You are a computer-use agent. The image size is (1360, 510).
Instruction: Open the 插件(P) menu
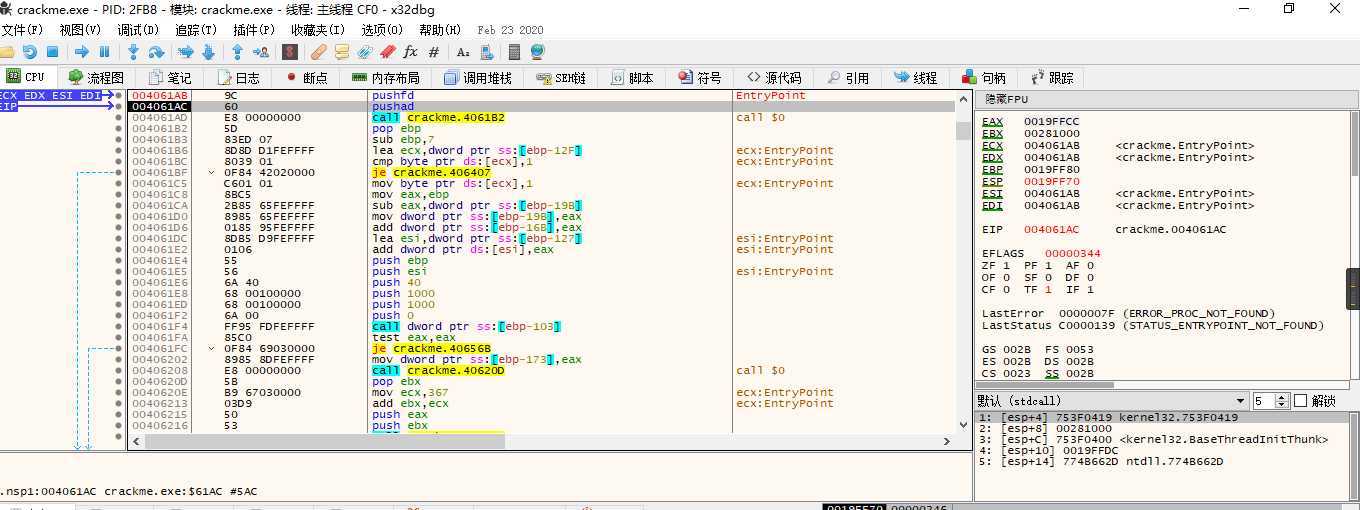254,30
